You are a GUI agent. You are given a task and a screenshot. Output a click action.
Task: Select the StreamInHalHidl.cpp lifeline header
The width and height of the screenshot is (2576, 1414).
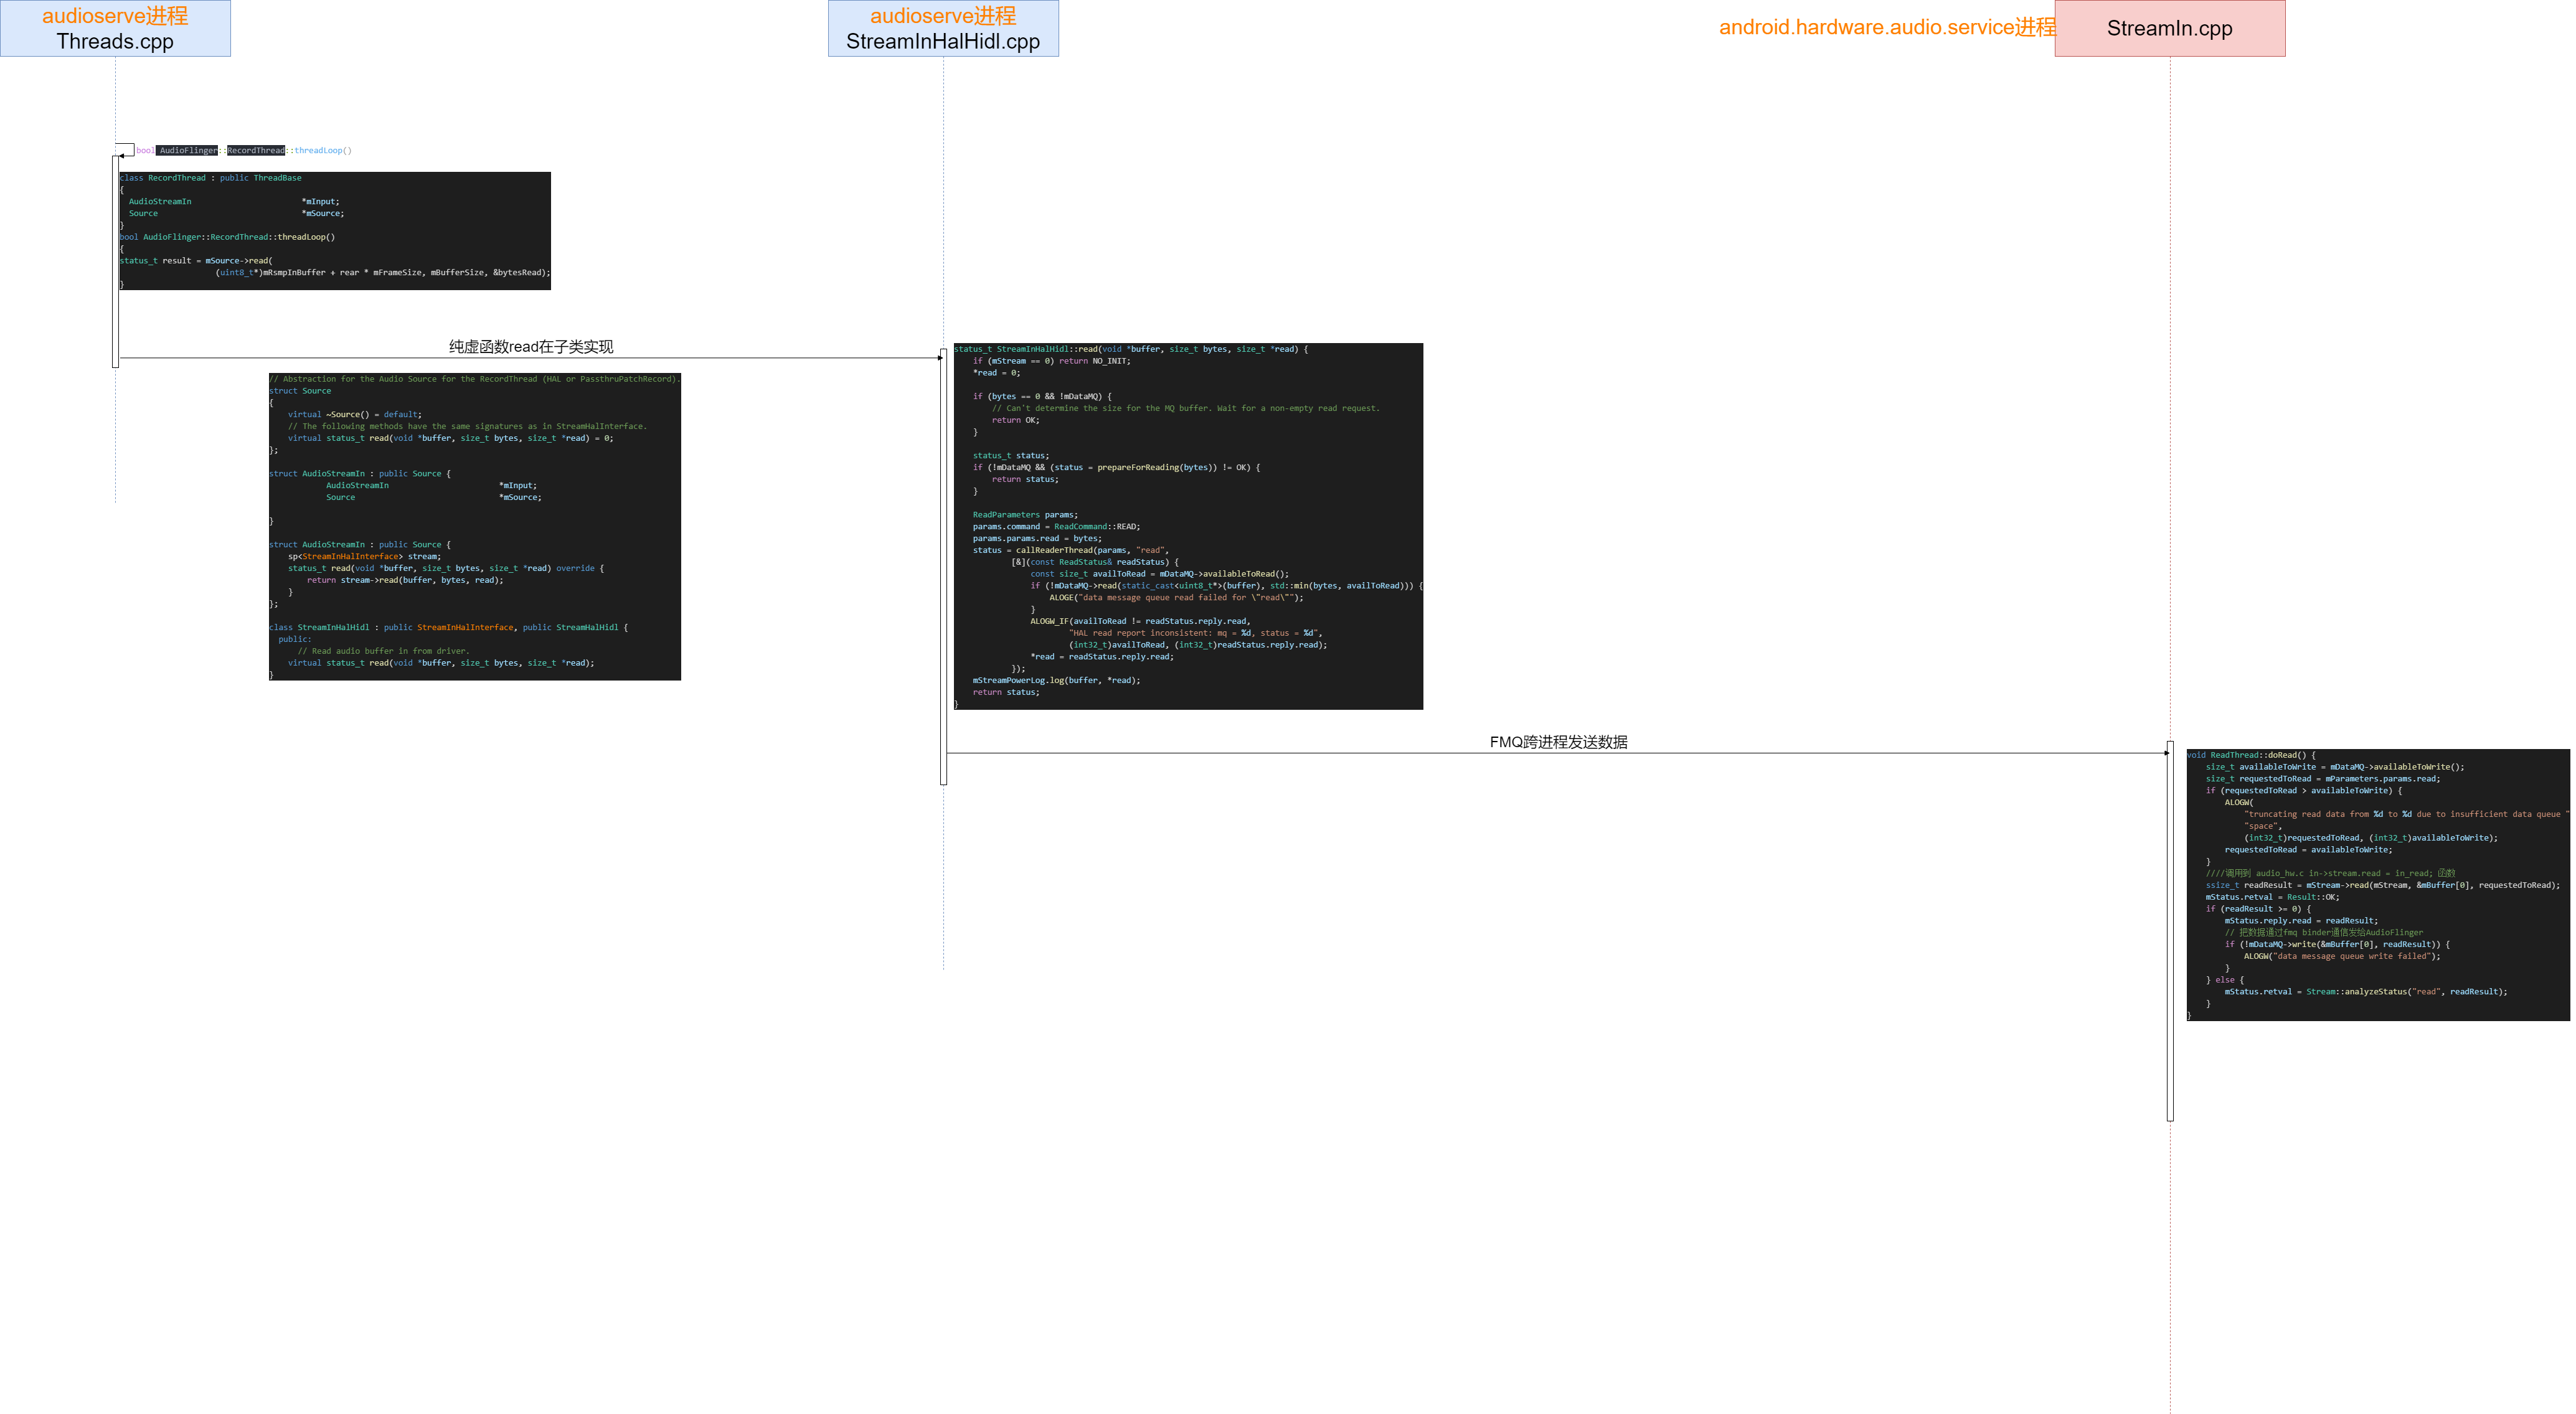(942, 28)
